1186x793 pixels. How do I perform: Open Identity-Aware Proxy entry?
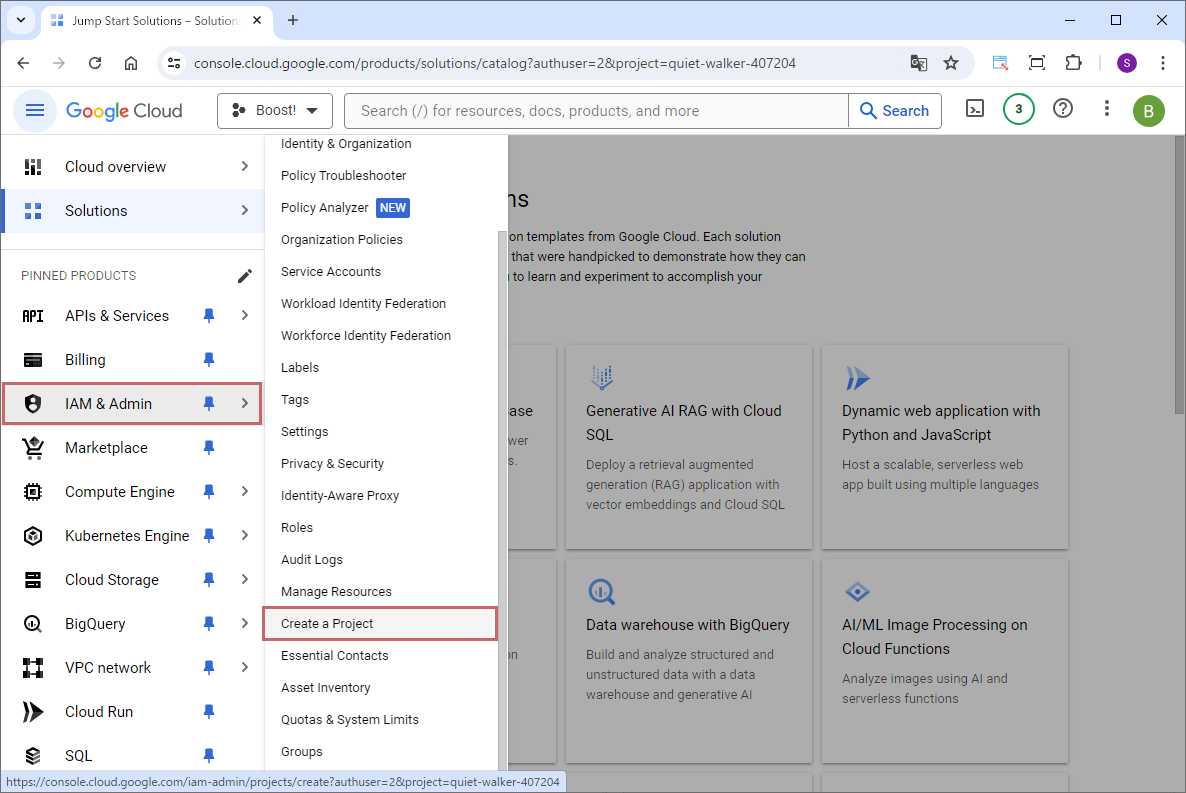tap(340, 496)
